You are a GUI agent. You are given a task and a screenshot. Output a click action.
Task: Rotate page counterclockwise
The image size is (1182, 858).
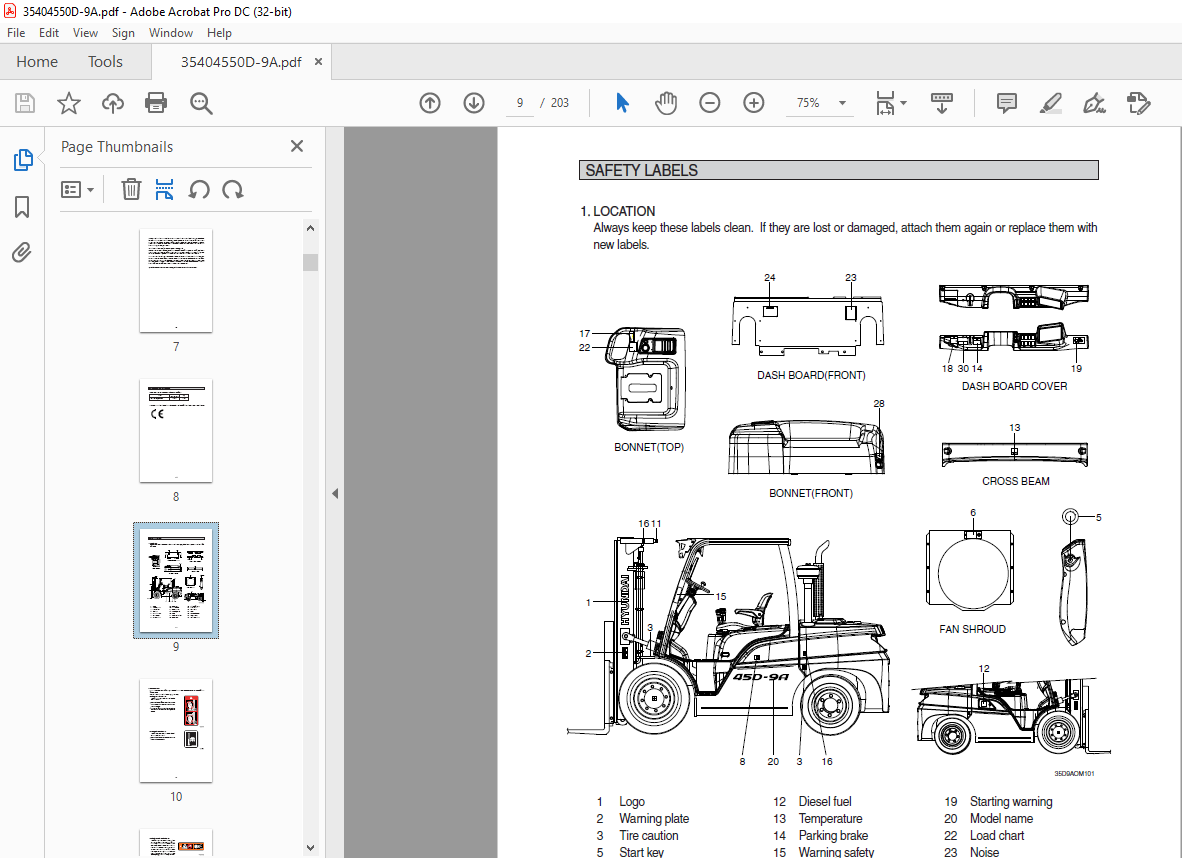pyautogui.click(x=199, y=189)
